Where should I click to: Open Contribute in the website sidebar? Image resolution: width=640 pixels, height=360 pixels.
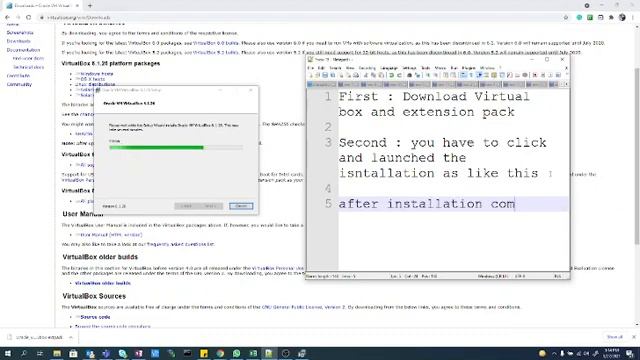click(18, 76)
